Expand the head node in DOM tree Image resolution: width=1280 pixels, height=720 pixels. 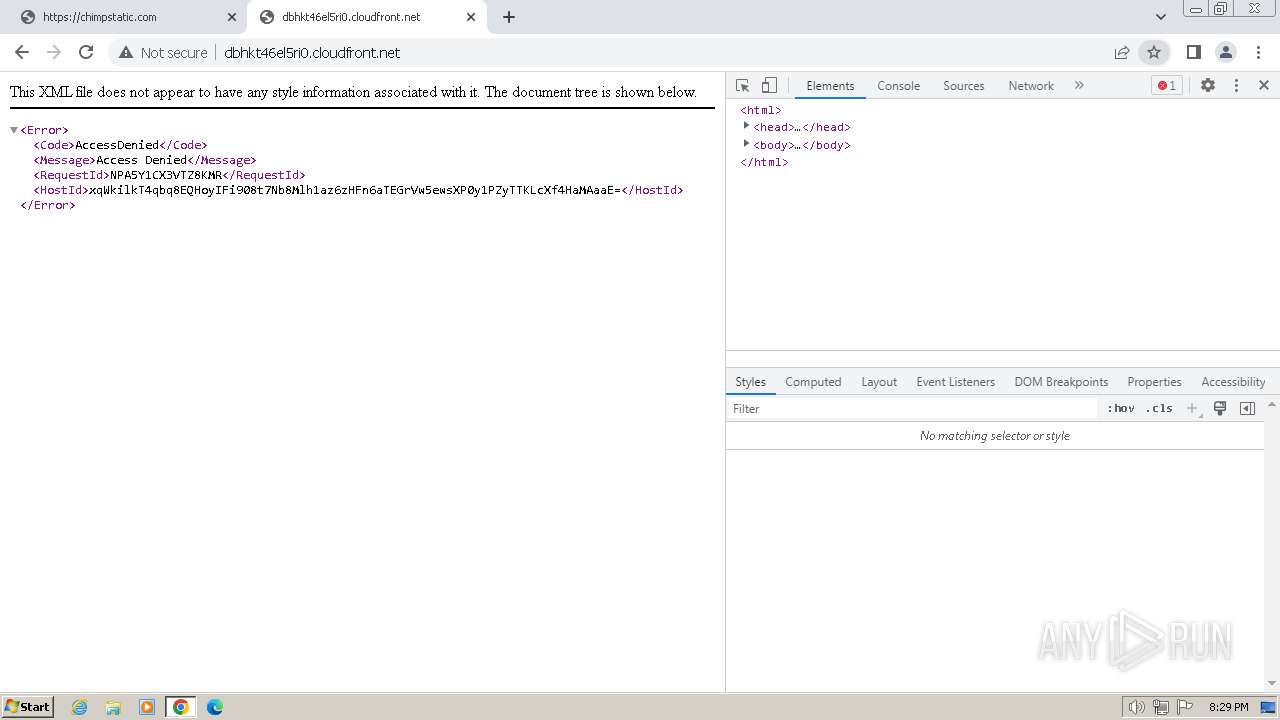pos(746,126)
